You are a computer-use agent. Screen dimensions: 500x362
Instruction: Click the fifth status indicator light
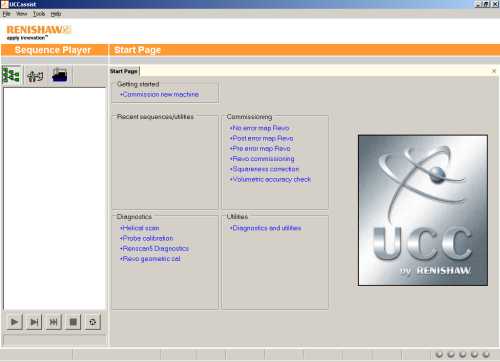pos(486,354)
